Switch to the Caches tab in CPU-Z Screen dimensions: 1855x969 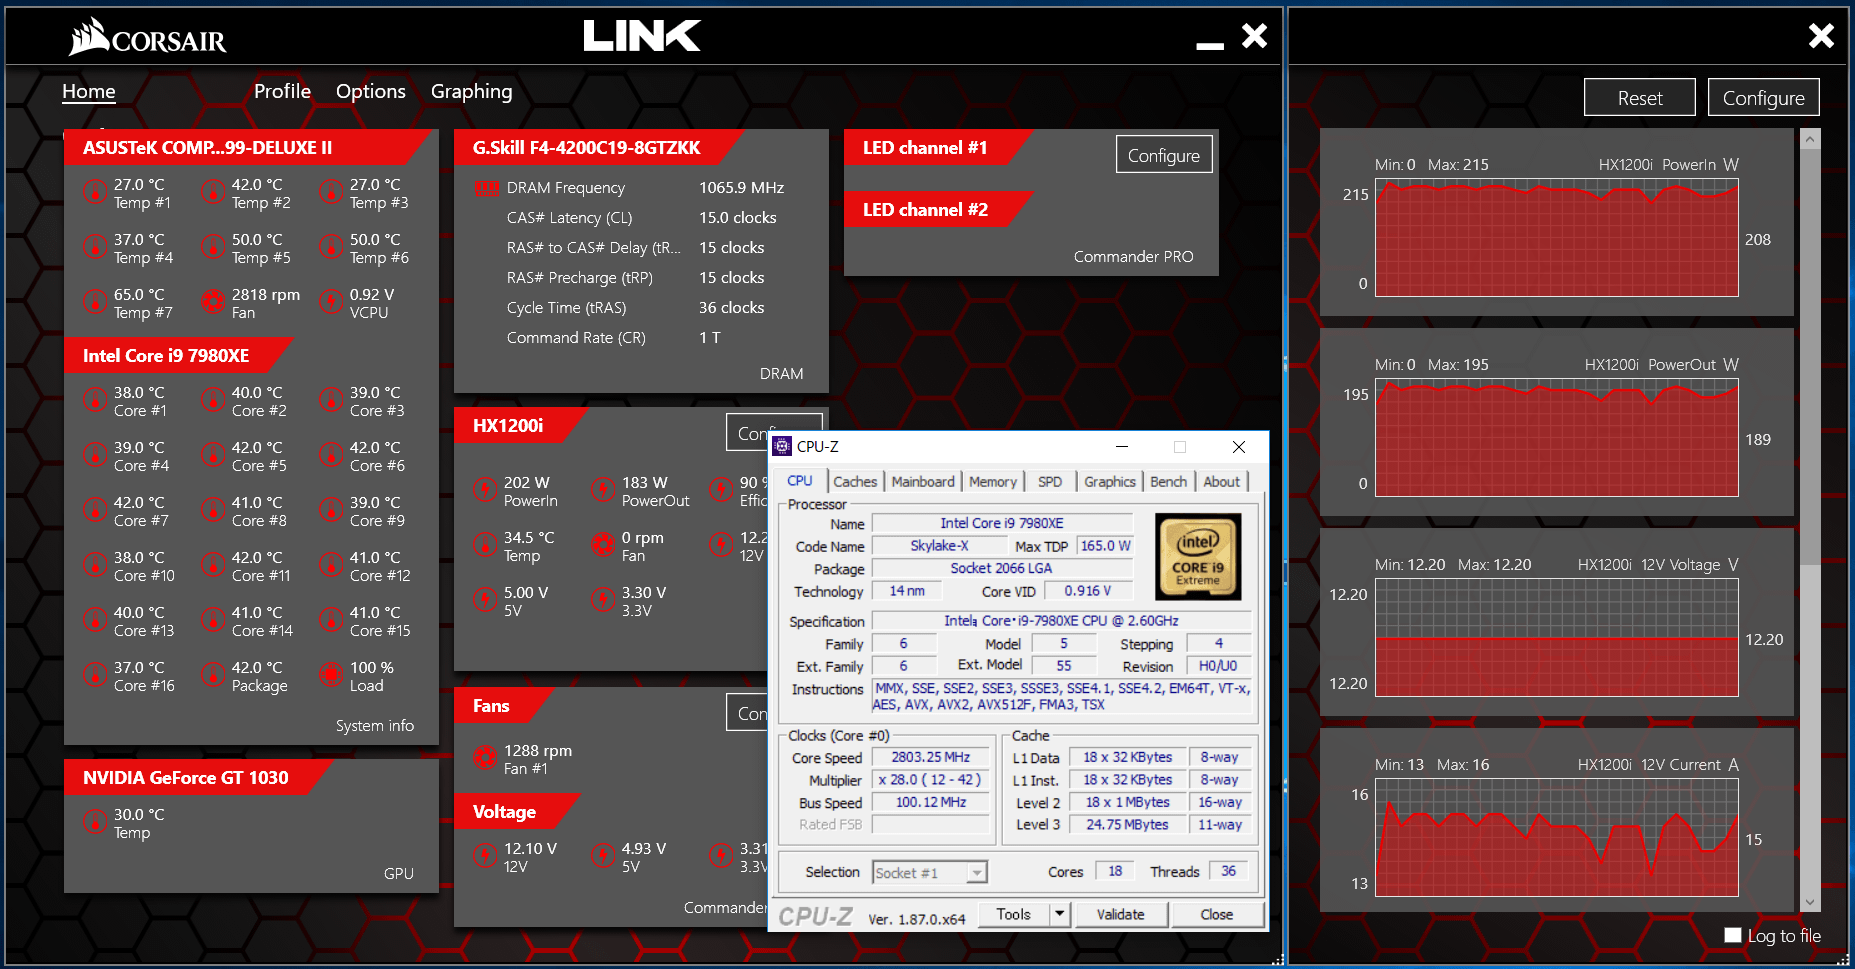pyautogui.click(x=855, y=482)
